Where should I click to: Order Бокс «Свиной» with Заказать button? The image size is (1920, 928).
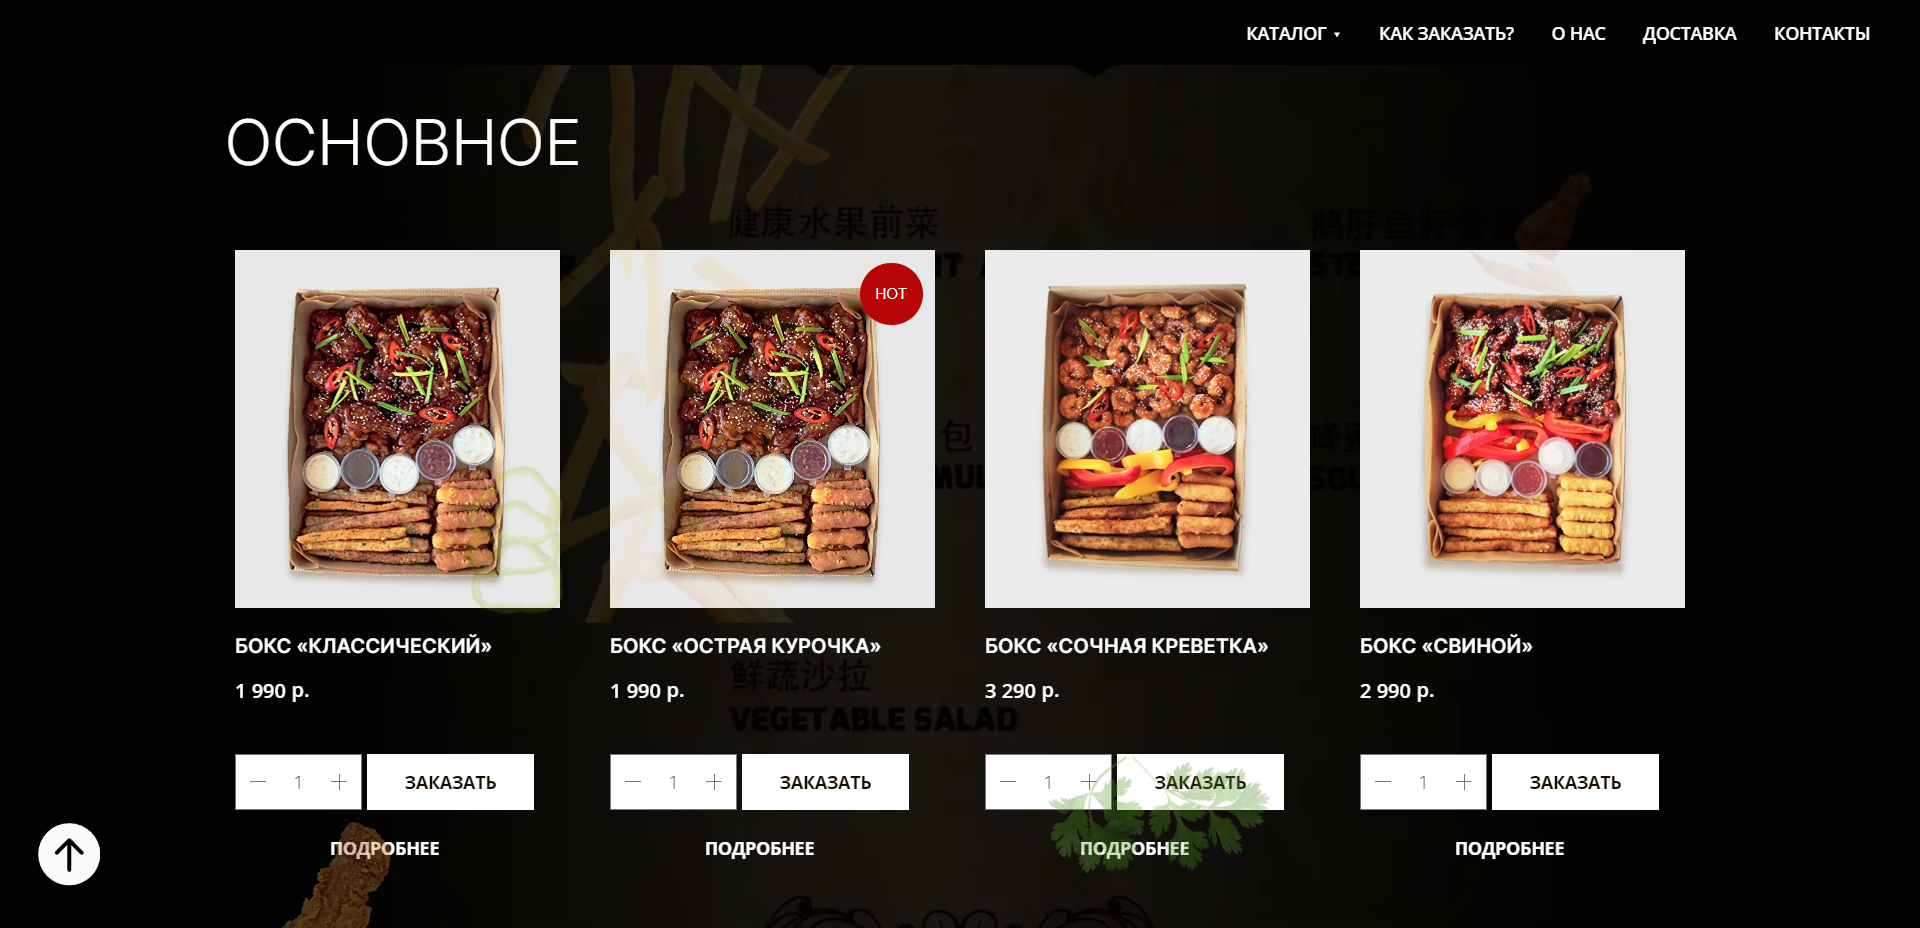coord(1575,782)
